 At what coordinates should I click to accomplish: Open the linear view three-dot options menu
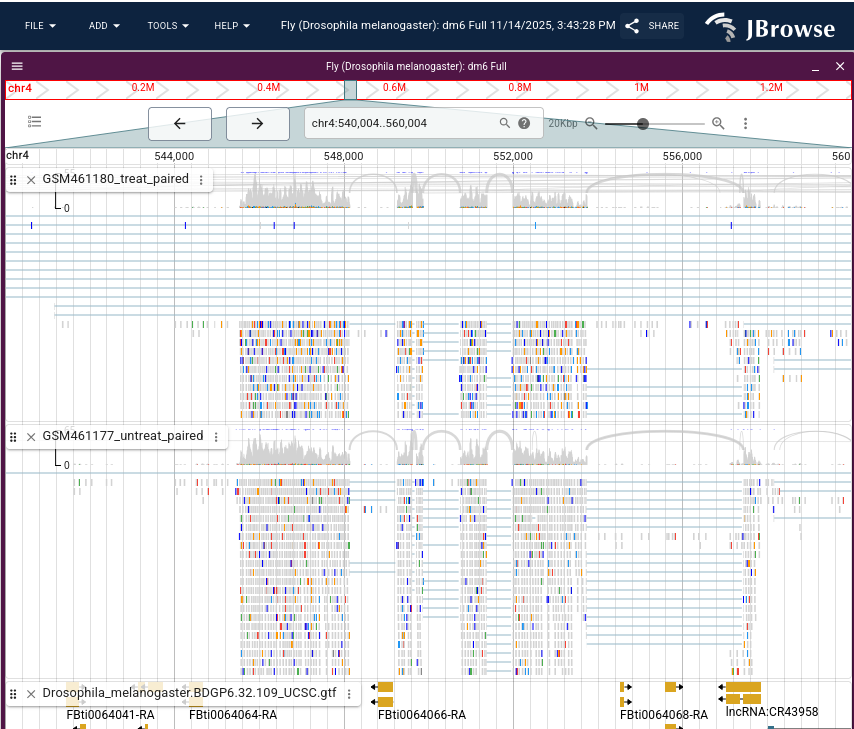746,123
